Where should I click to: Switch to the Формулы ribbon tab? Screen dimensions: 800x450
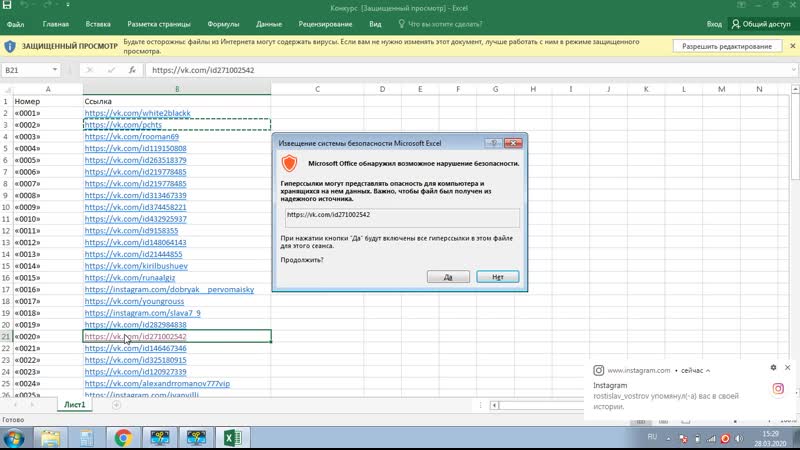[222, 23]
